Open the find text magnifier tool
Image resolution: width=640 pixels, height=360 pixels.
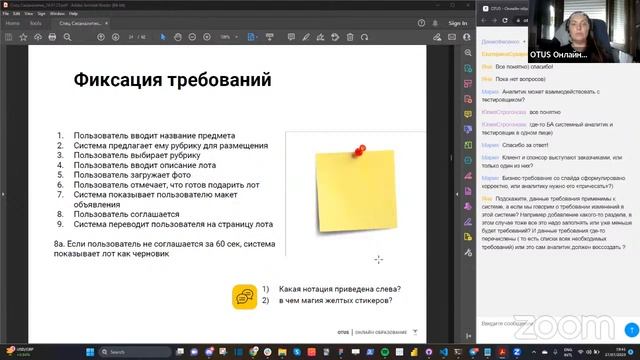pos(67,37)
